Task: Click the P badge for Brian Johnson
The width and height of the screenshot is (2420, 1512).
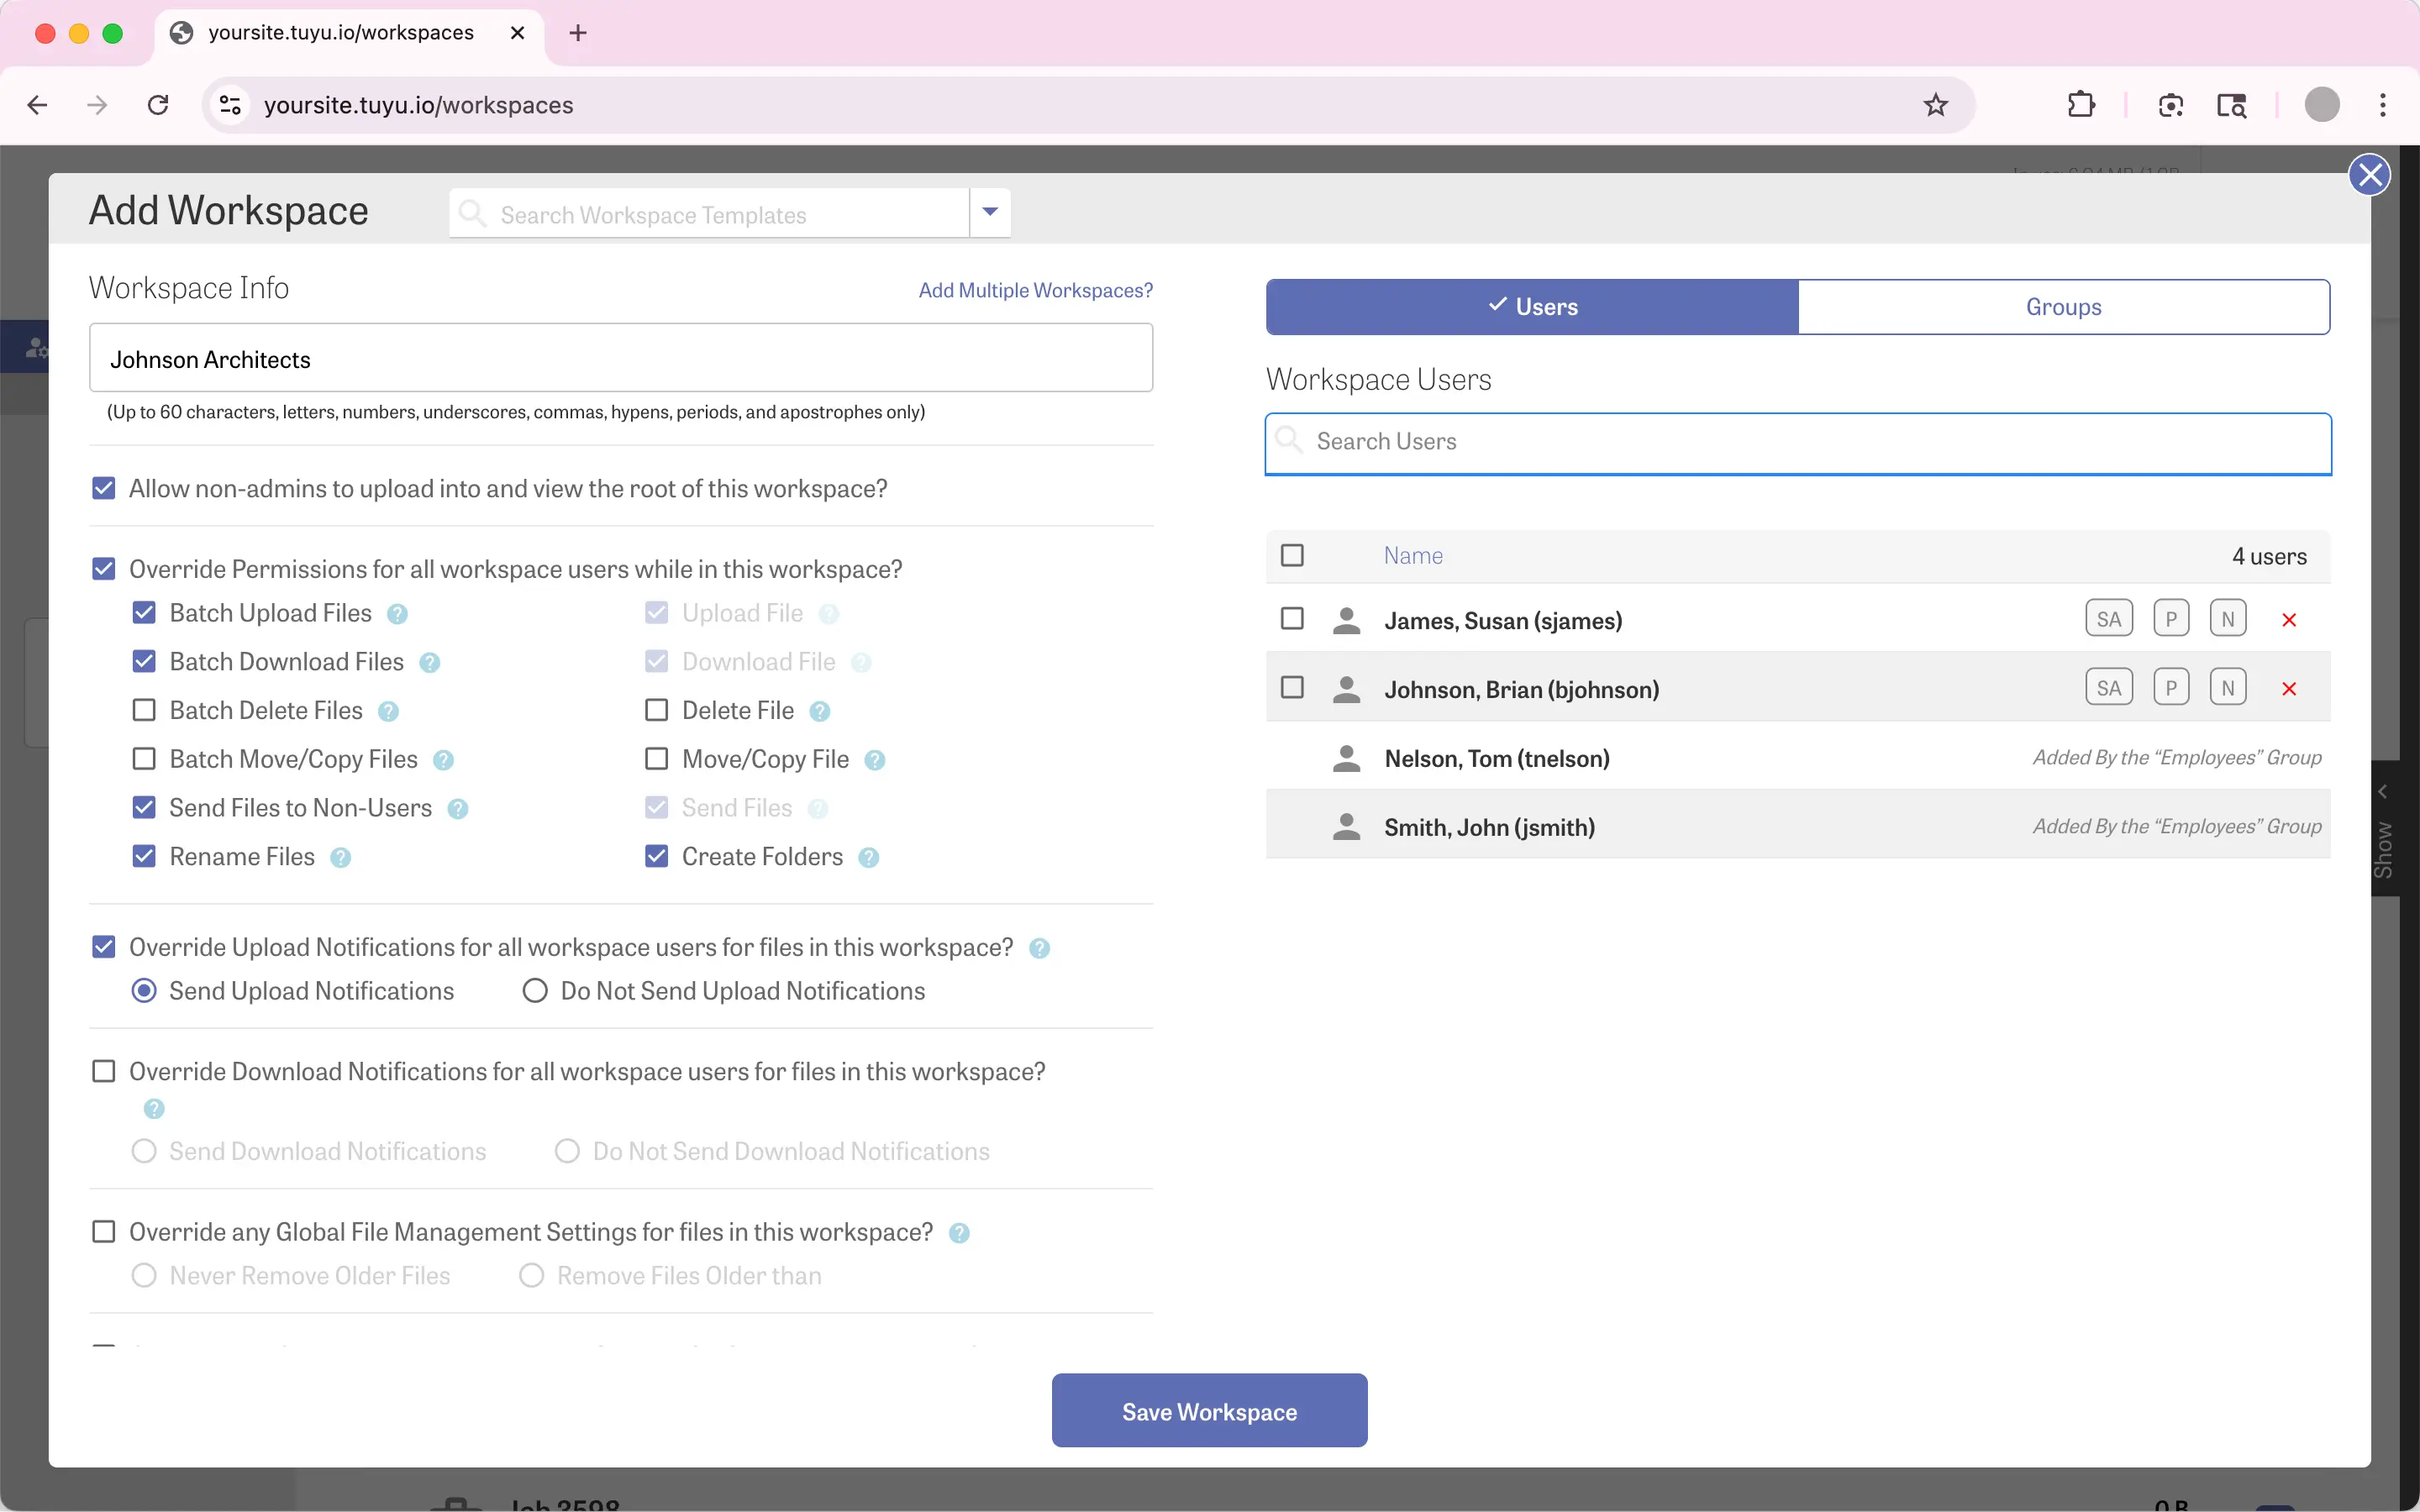Action: pyautogui.click(x=2170, y=688)
